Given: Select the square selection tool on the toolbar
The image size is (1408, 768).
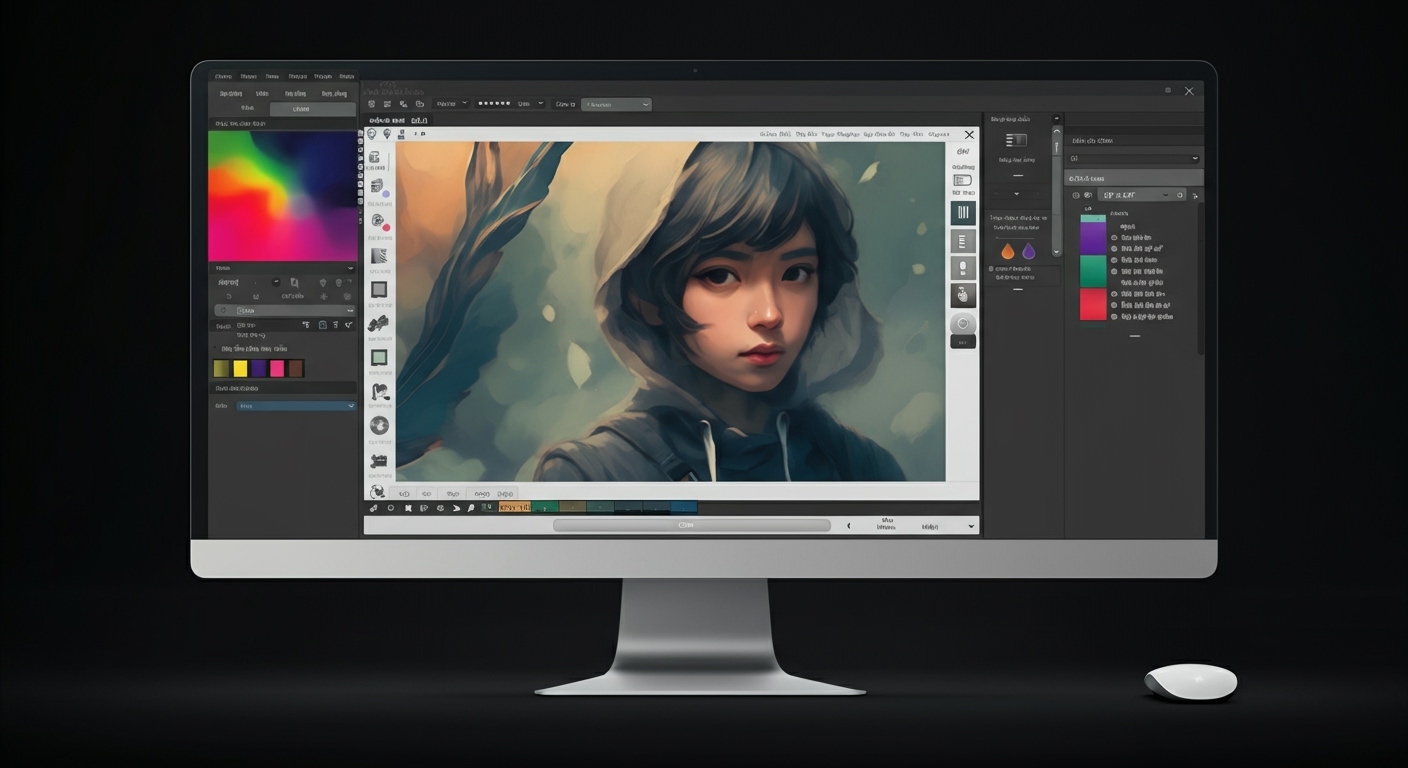Looking at the screenshot, I should pyautogui.click(x=378, y=290).
